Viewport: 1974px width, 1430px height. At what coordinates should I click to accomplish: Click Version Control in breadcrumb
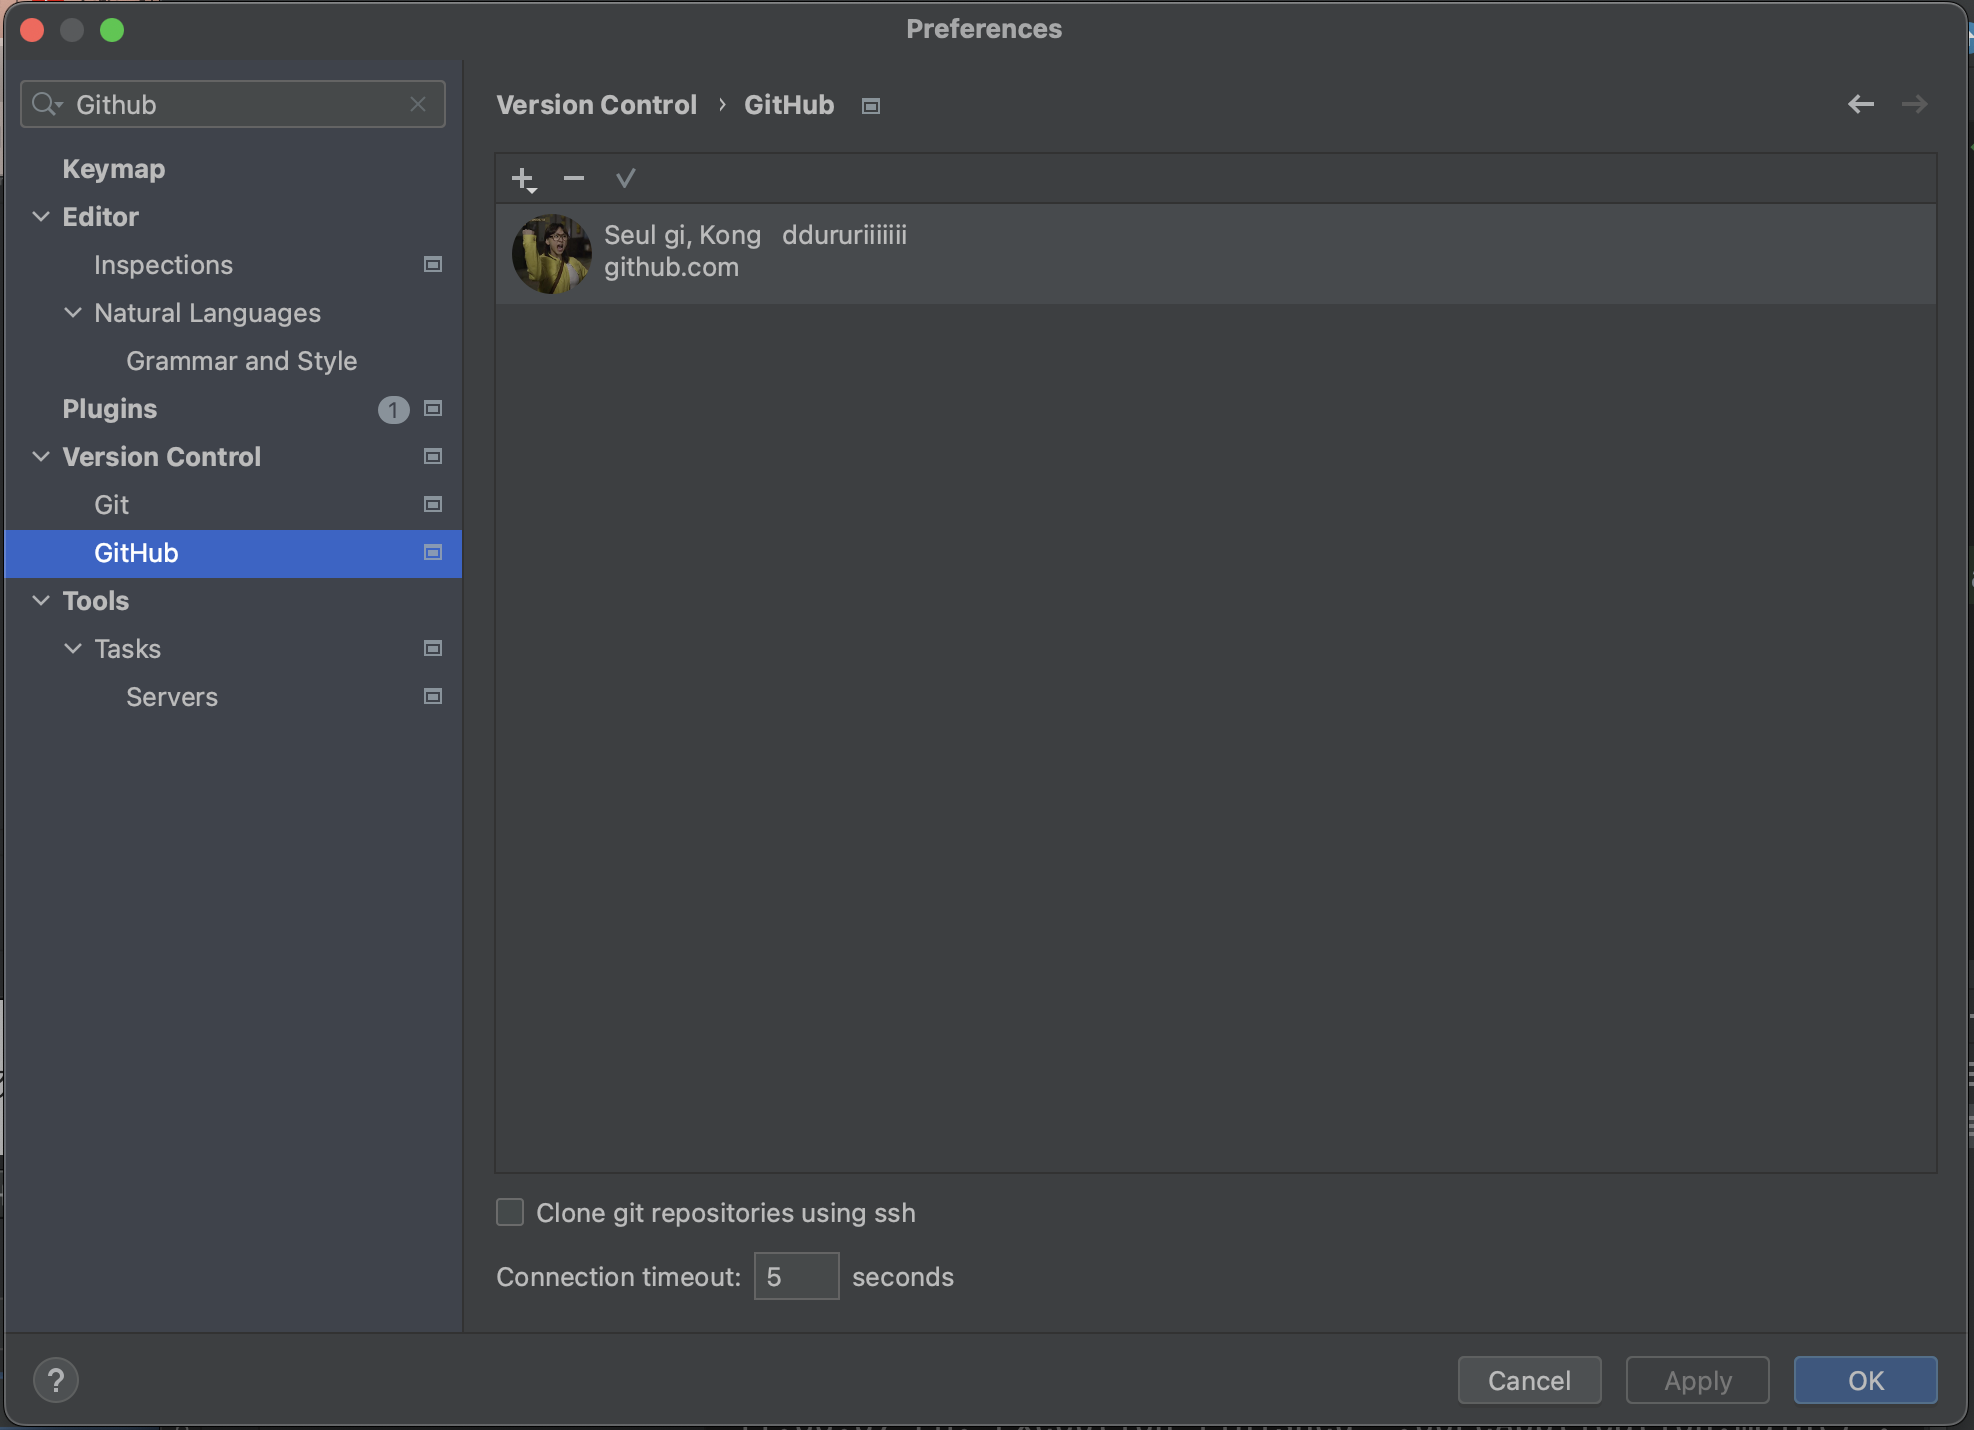click(x=596, y=105)
